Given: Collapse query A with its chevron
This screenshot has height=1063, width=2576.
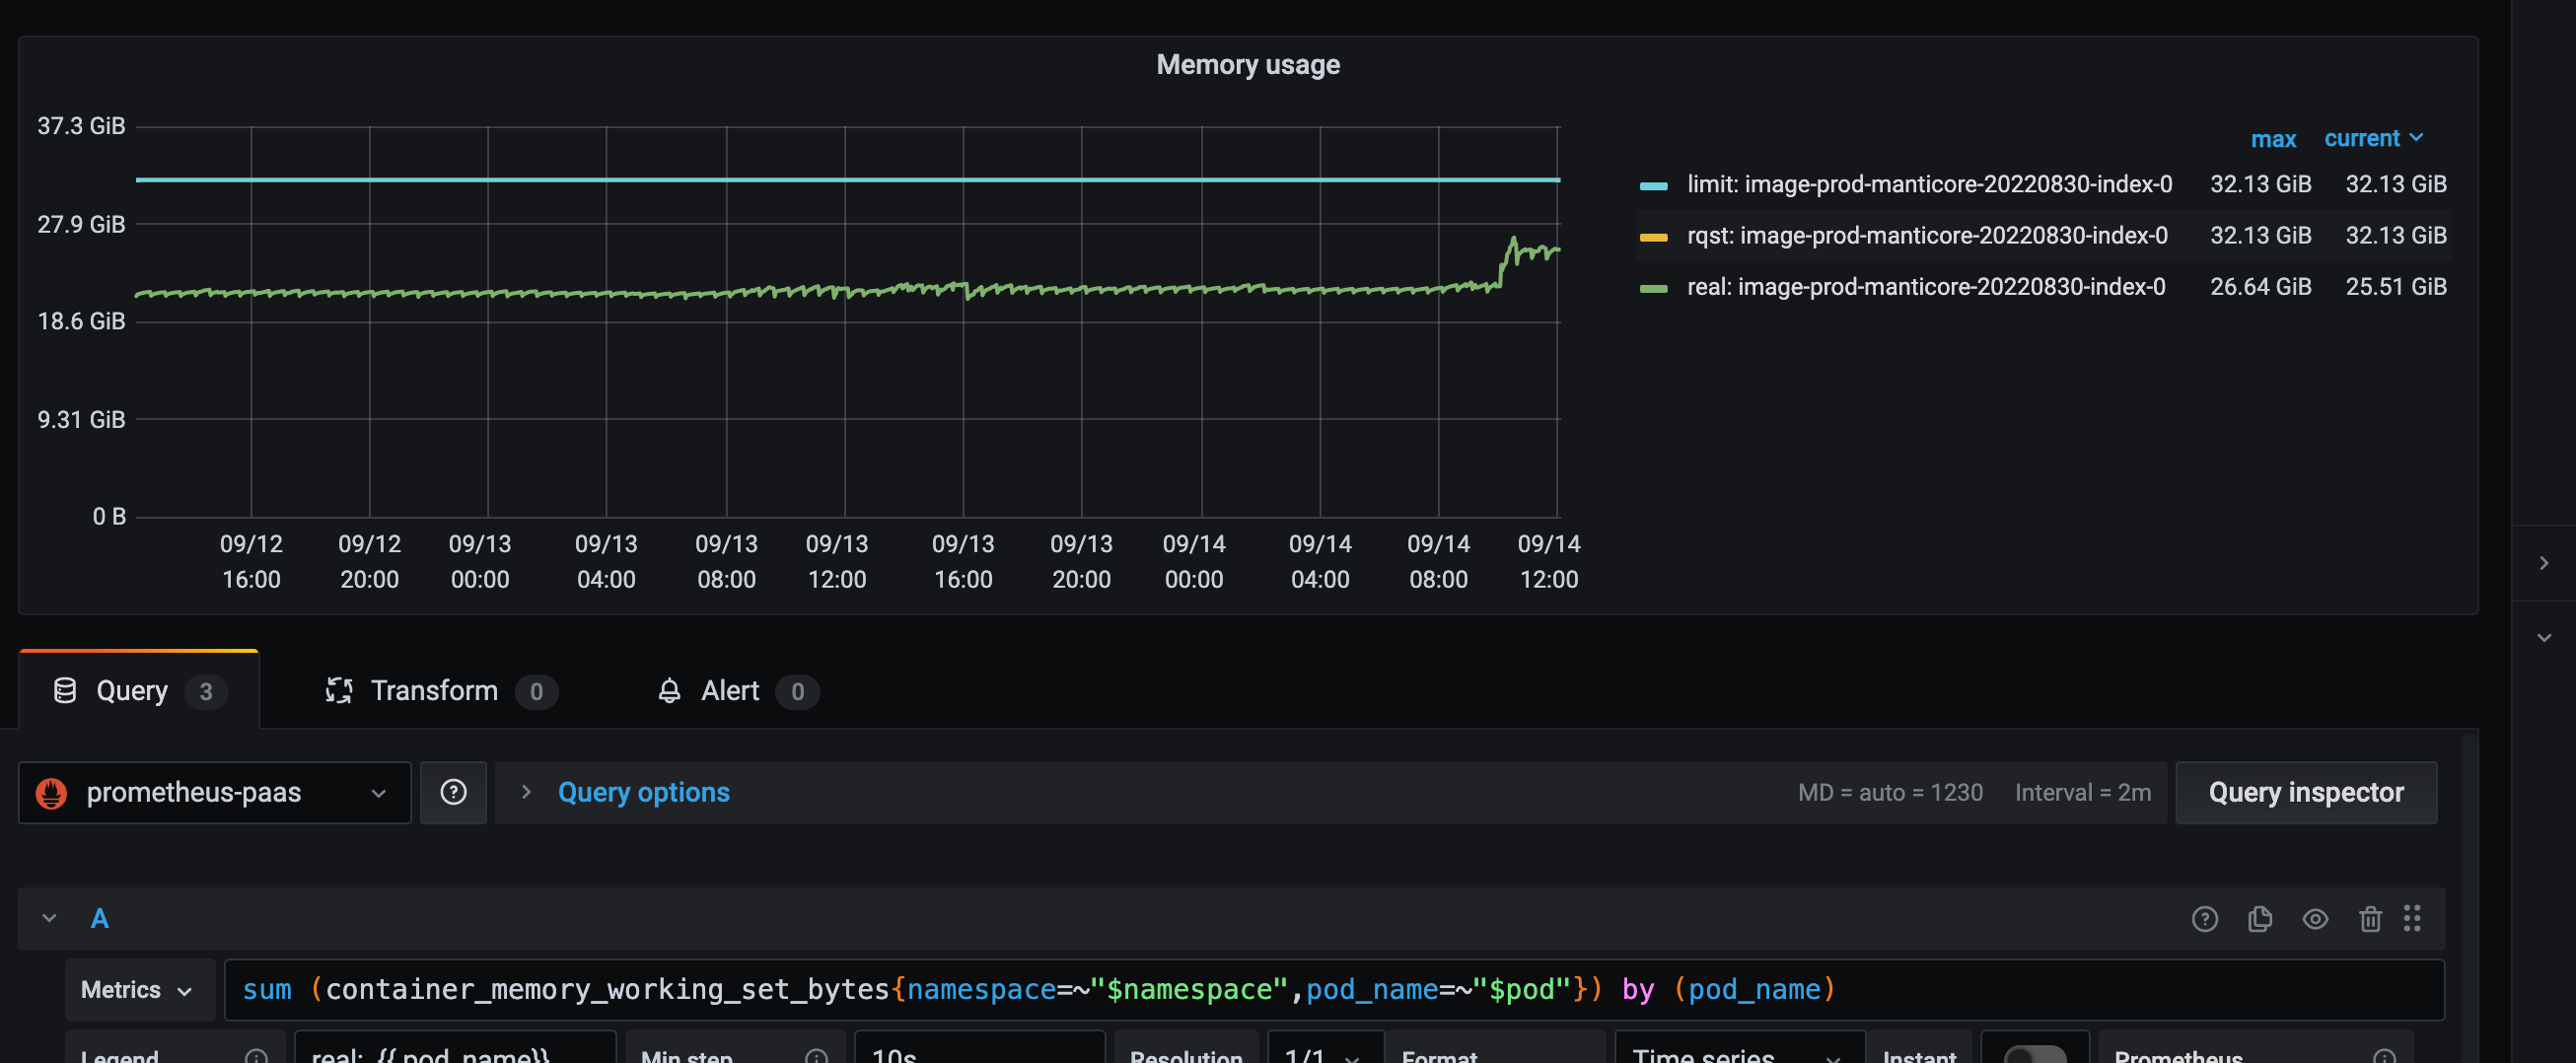Looking at the screenshot, I should 47,918.
